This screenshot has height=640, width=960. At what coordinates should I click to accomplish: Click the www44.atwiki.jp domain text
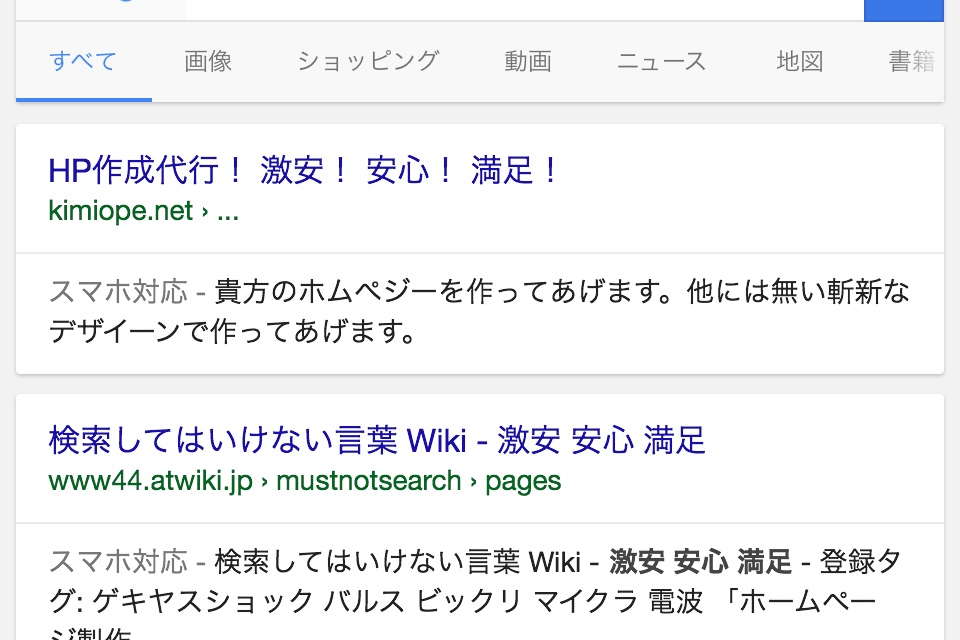(150, 481)
